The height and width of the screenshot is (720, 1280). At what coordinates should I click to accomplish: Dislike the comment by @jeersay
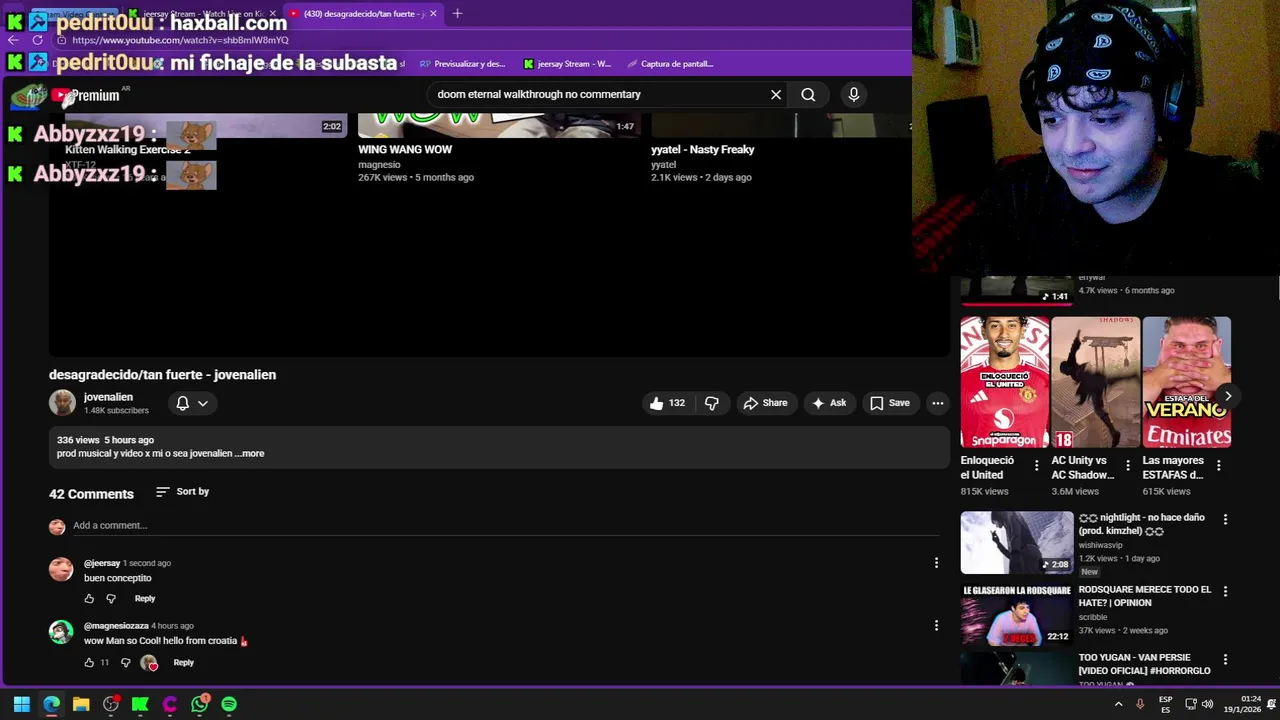point(111,599)
